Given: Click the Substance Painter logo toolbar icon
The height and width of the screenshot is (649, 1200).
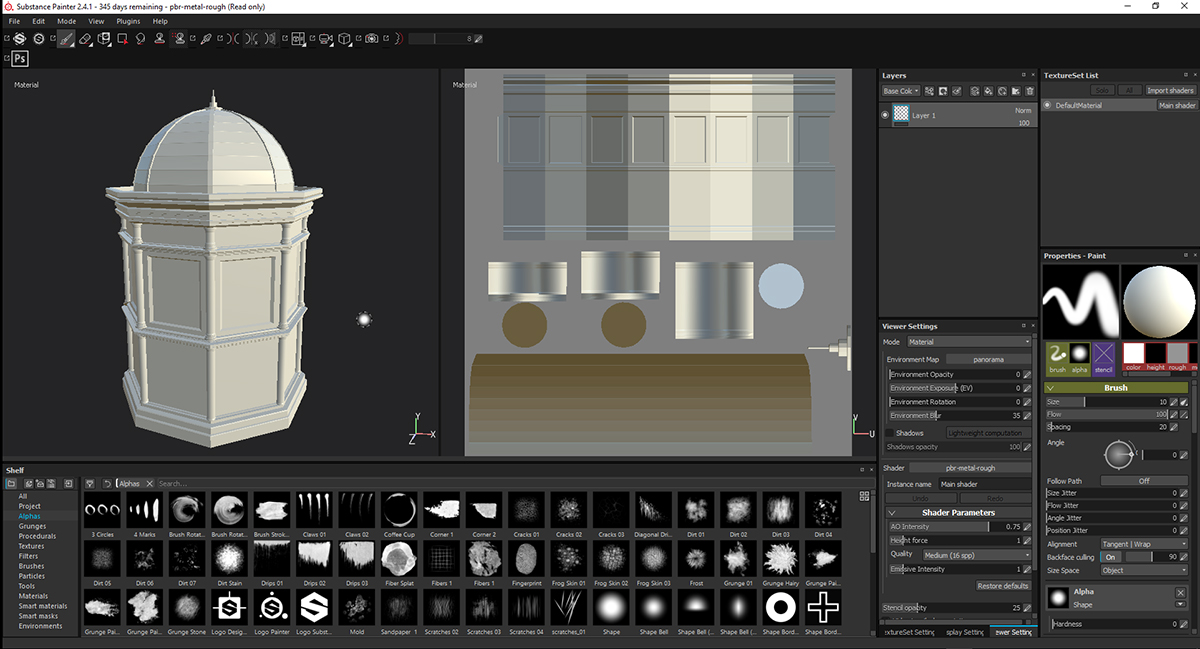Looking at the screenshot, I should point(18,38).
